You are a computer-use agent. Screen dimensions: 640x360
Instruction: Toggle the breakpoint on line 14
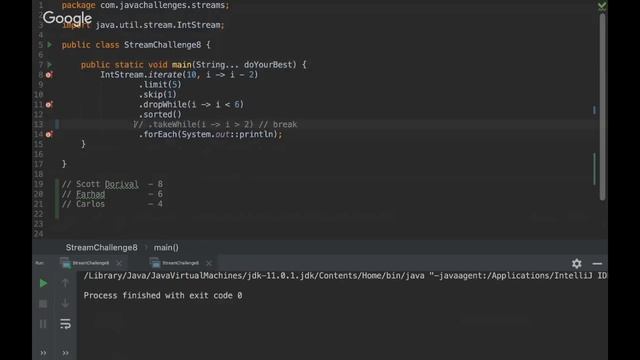click(49, 134)
